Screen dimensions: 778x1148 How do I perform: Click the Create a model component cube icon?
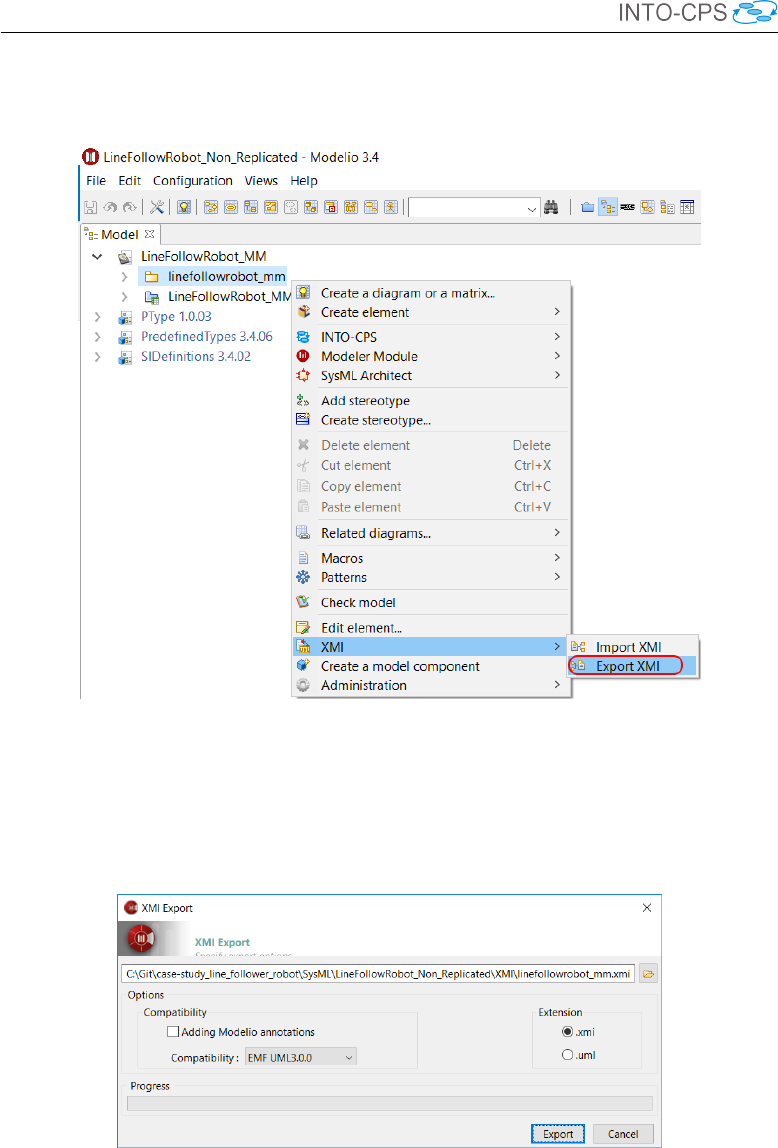(x=303, y=666)
